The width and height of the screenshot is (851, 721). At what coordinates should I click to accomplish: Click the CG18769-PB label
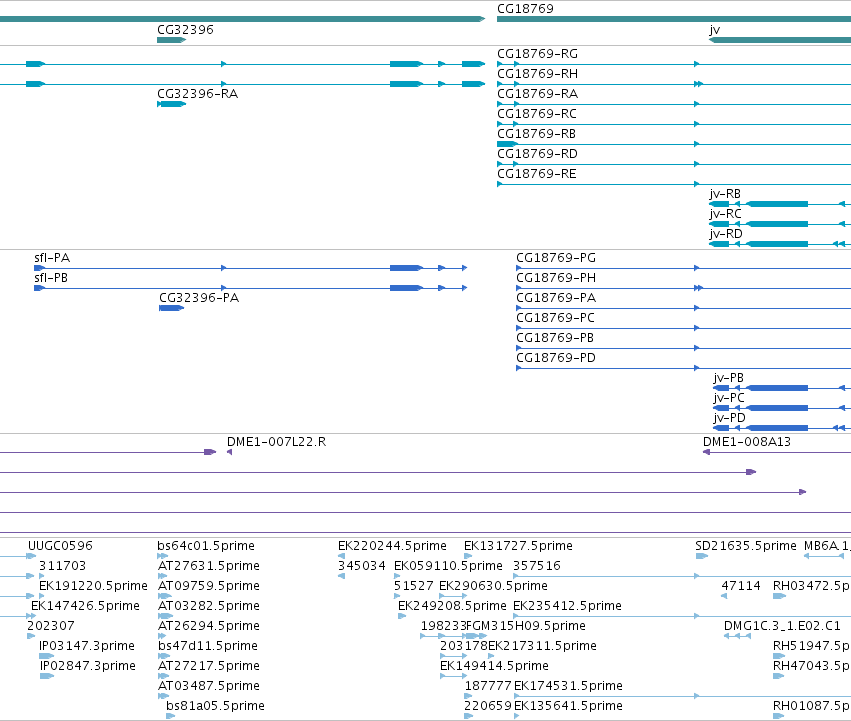(555, 338)
